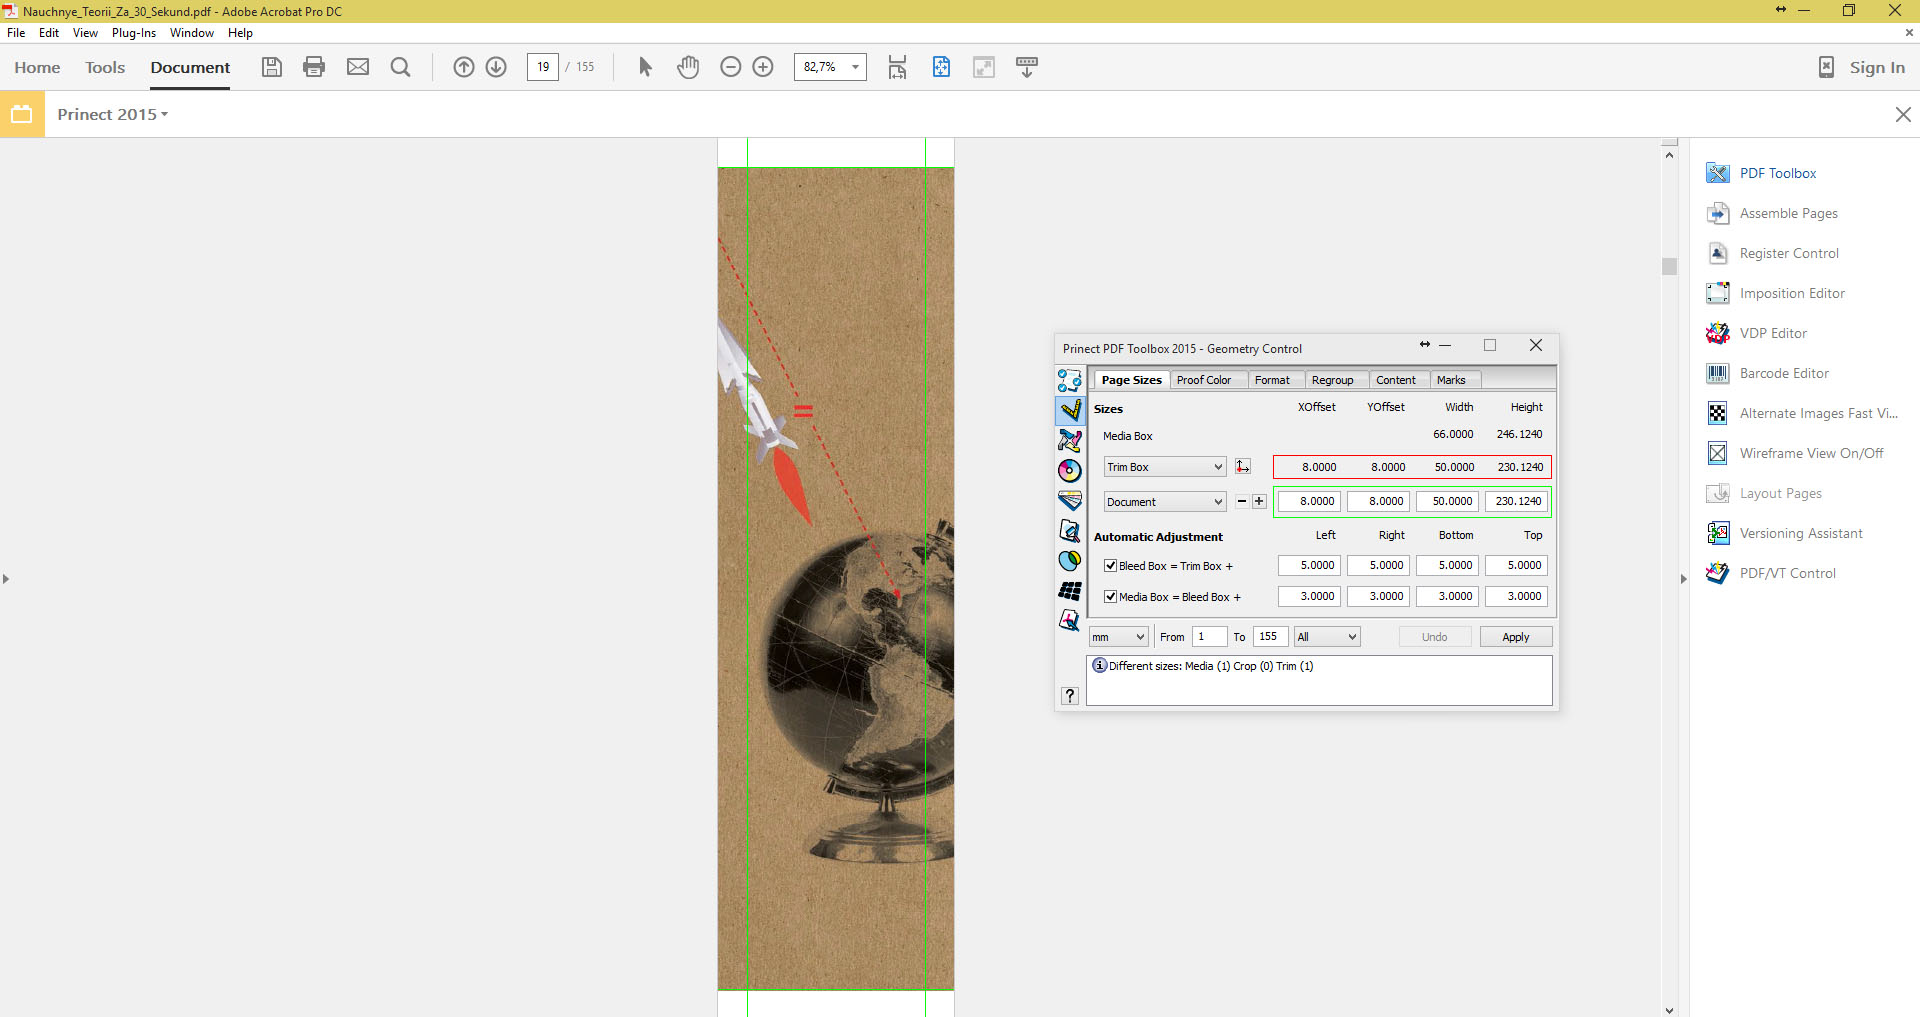Click the To page input field
The height and width of the screenshot is (1017, 1920).
coord(1270,637)
